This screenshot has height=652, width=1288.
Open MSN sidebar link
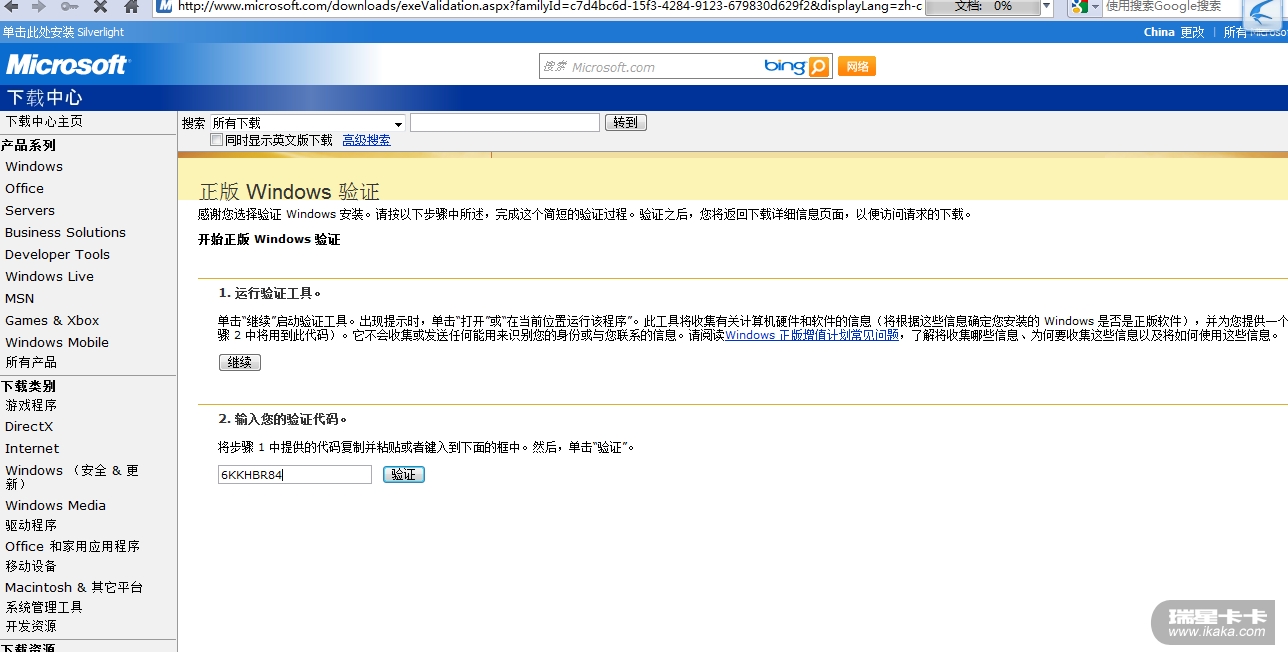coord(20,298)
